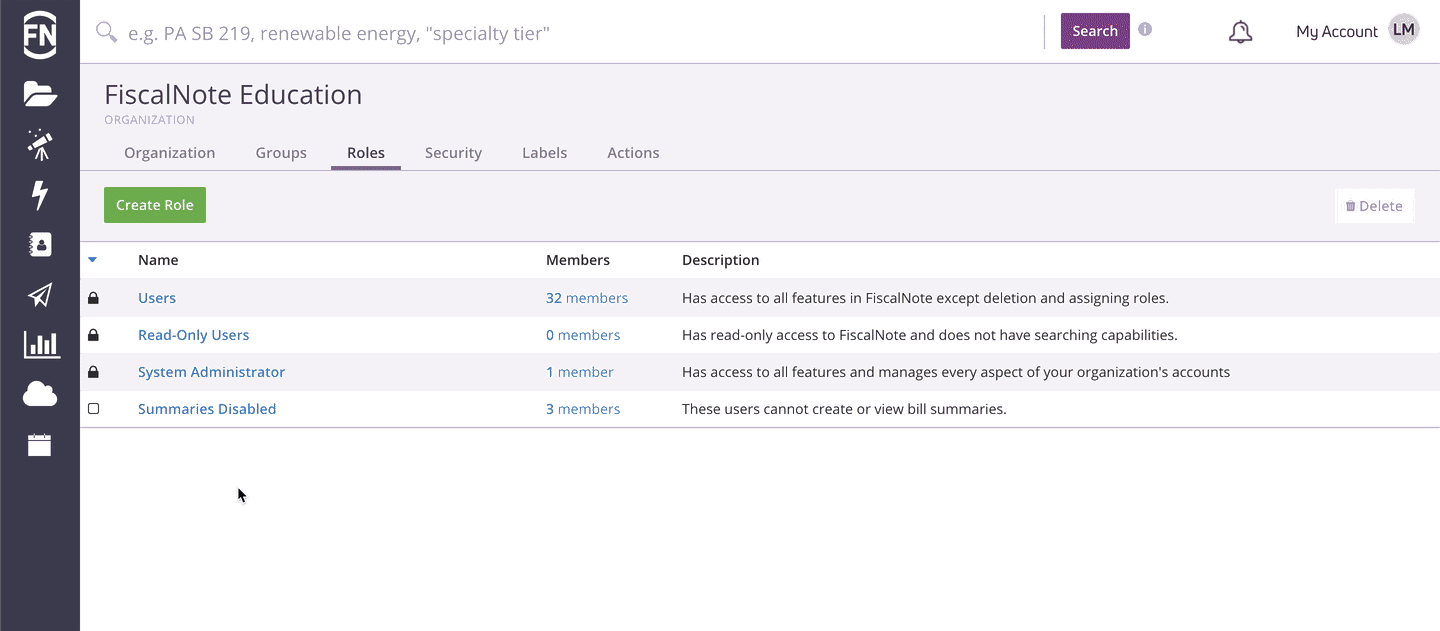Go to the Actions tab

[x=633, y=153]
